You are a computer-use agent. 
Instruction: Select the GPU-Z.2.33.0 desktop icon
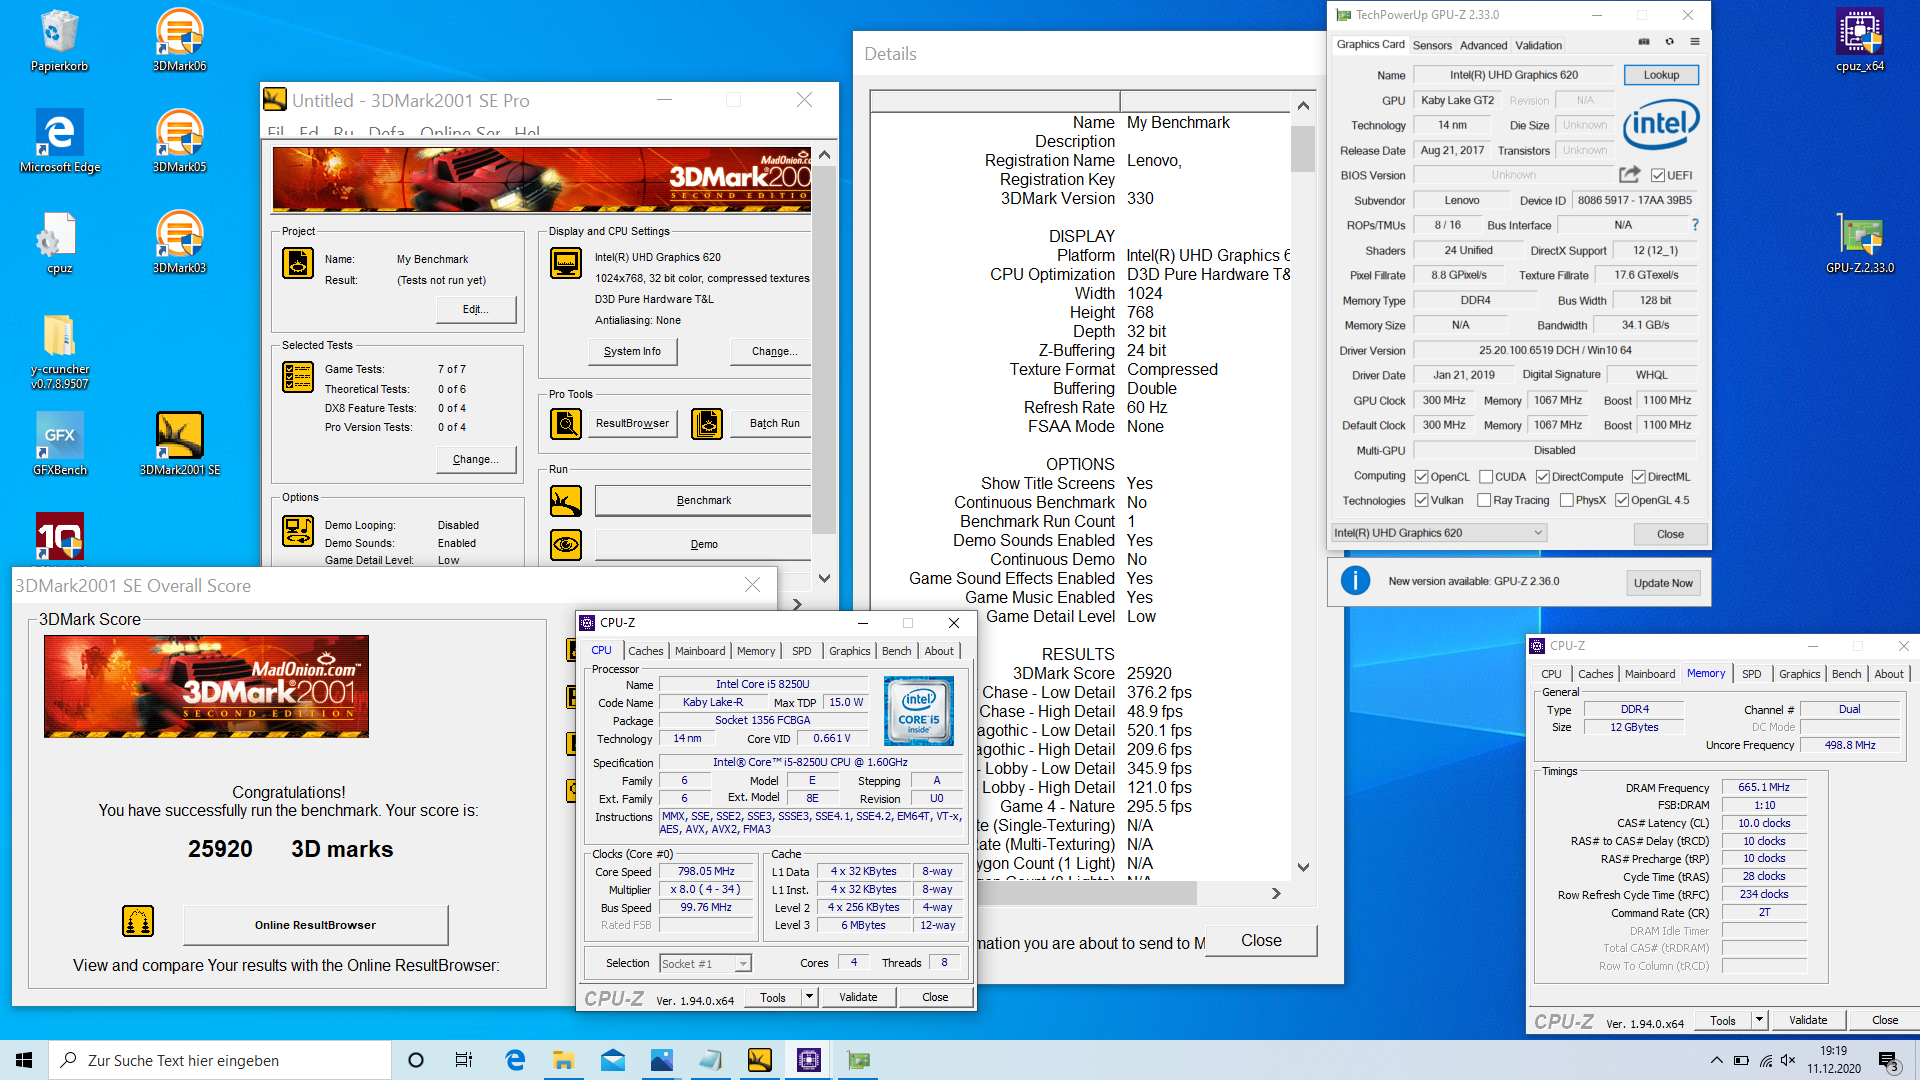pos(1860,242)
